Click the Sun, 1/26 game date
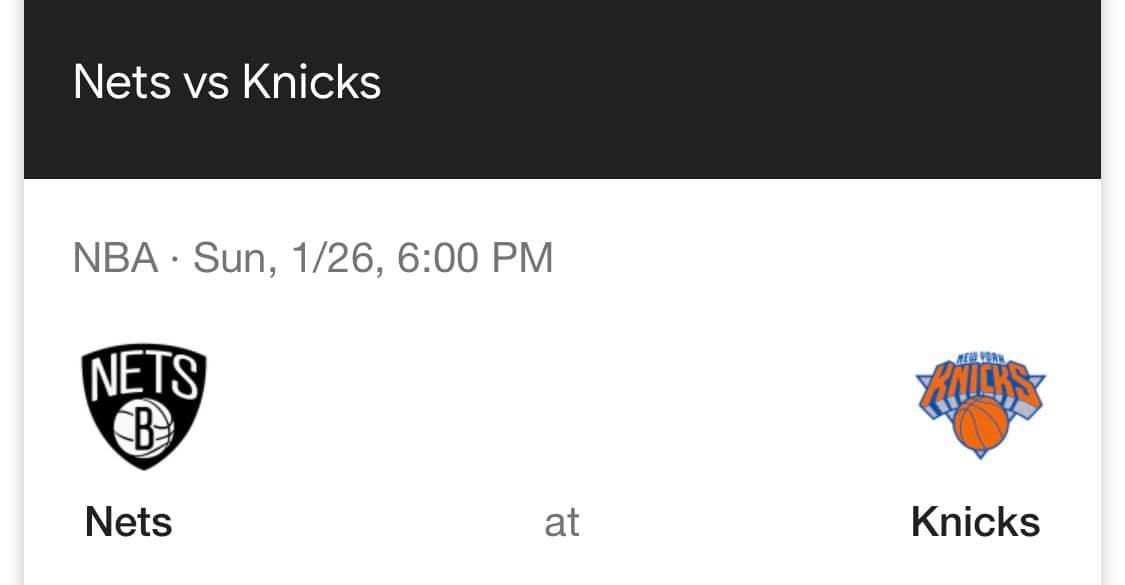1125x585 pixels. pyautogui.click(x=284, y=258)
